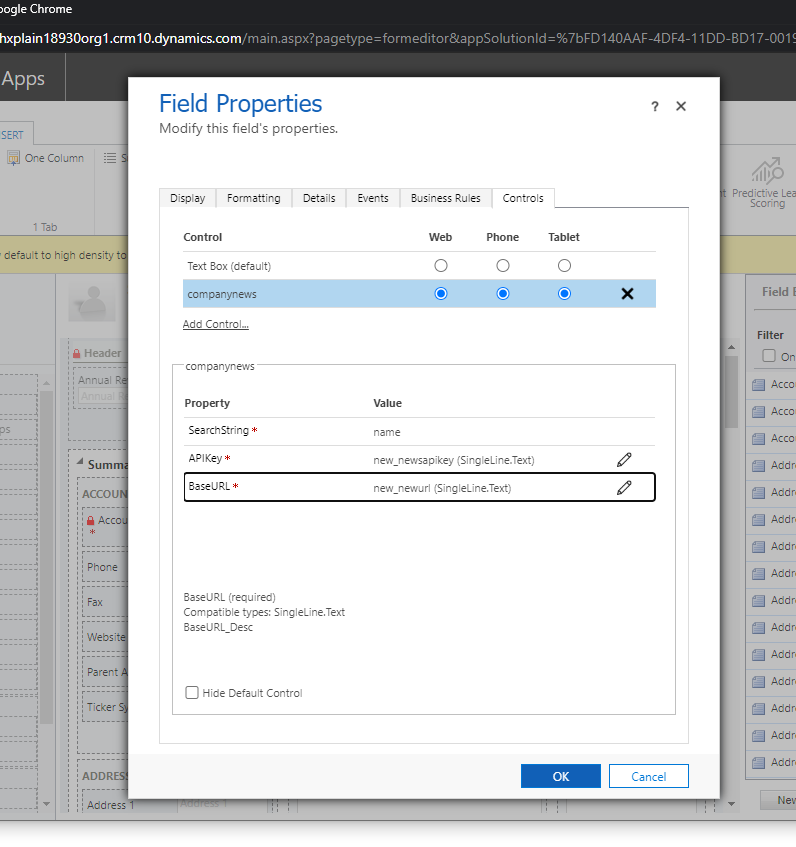Edit the APIKey property with pencil icon
The width and height of the screenshot is (796, 847).
pyautogui.click(x=624, y=459)
